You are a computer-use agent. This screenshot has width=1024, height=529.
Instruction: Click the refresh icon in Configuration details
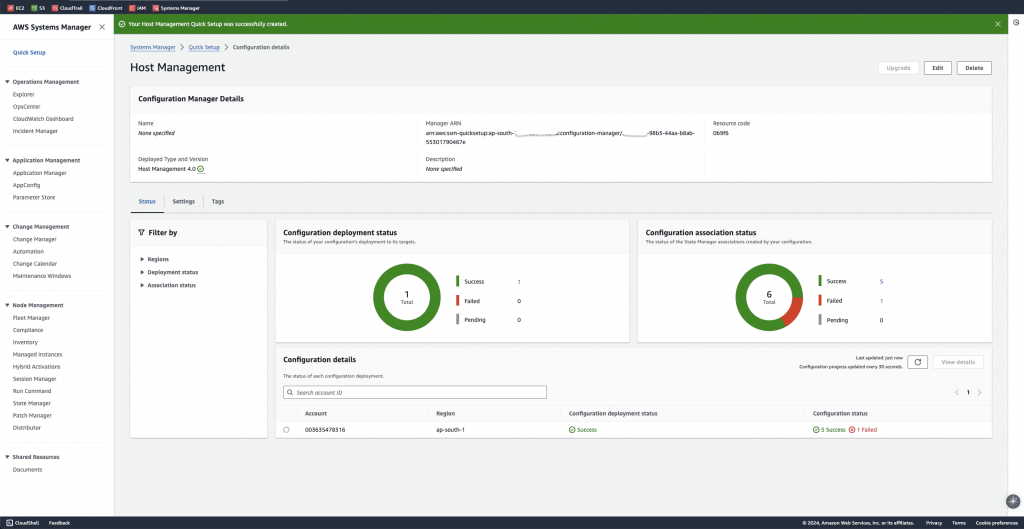[x=918, y=362]
